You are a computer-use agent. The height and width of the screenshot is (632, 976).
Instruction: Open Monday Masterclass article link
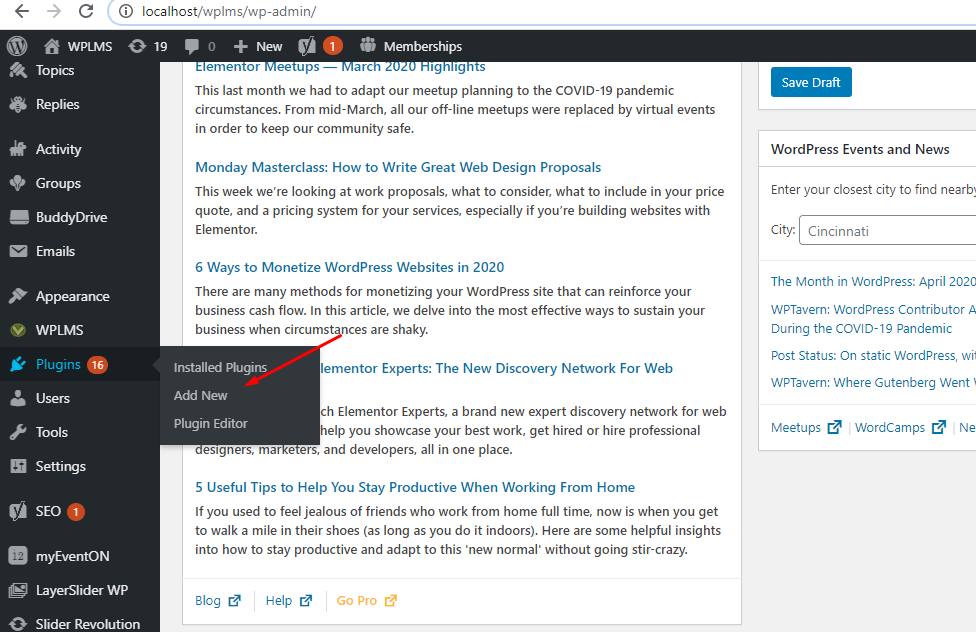(398, 167)
